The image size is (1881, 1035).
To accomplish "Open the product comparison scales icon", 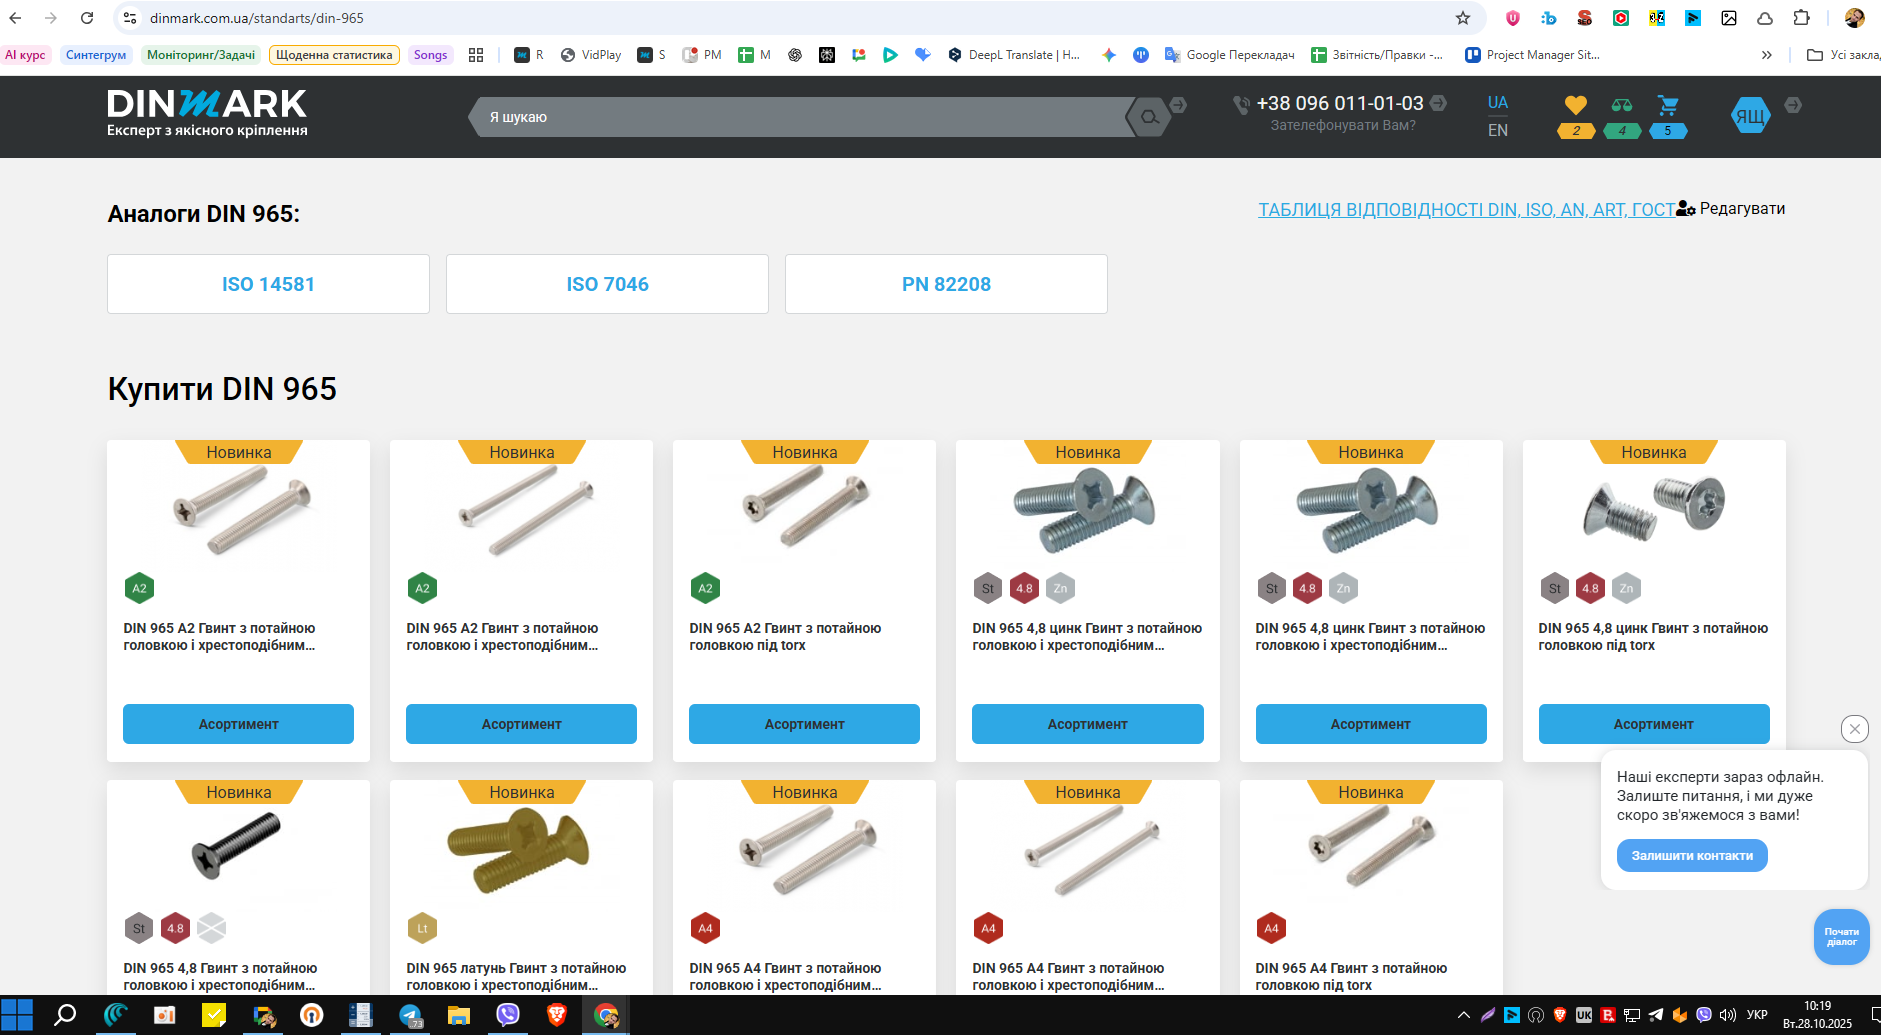I will point(1622,105).
